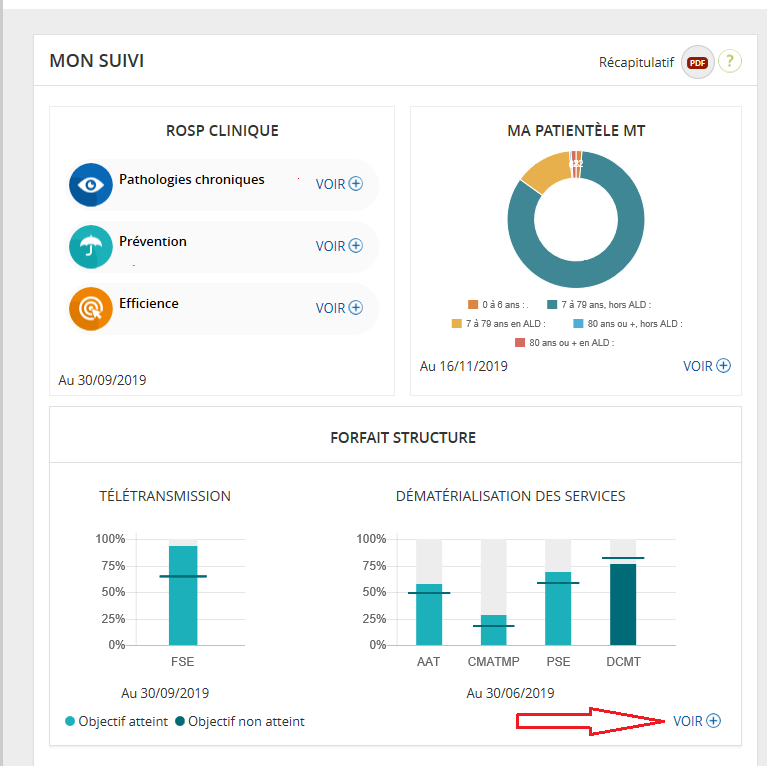Image resolution: width=767 pixels, height=766 pixels.
Task: Click the Récapitulatif label
Action: pos(637,62)
